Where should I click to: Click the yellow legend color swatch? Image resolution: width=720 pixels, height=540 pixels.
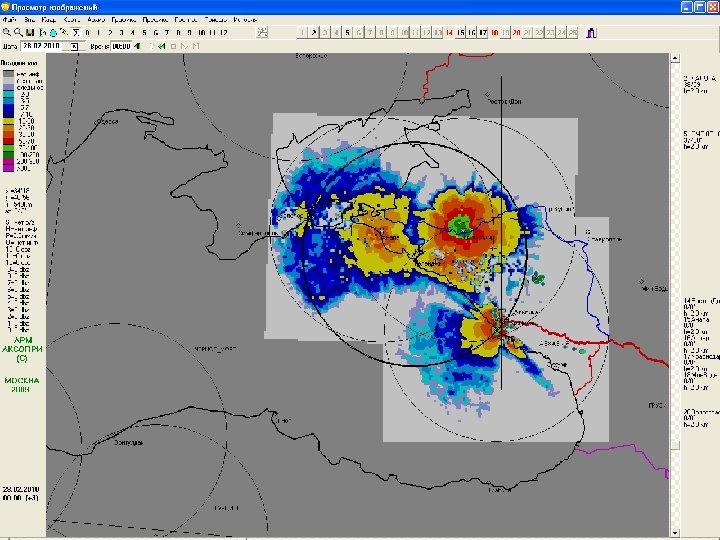[9, 121]
